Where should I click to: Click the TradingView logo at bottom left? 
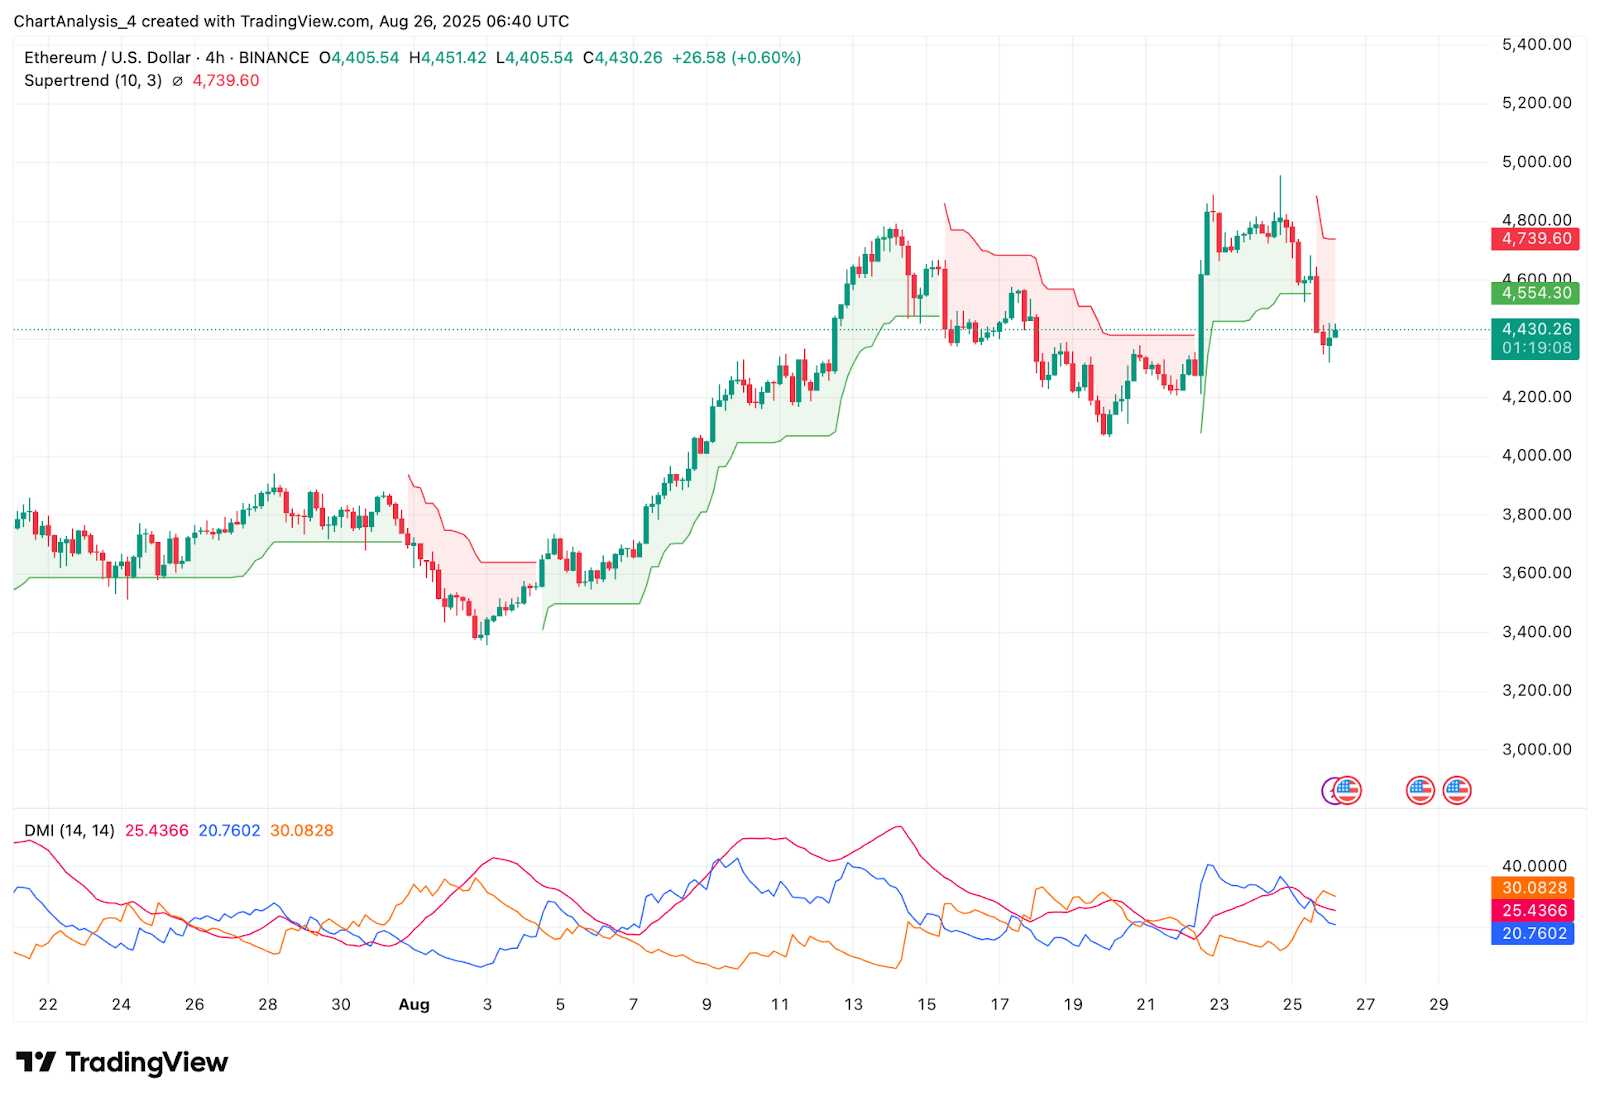pos(122,1062)
